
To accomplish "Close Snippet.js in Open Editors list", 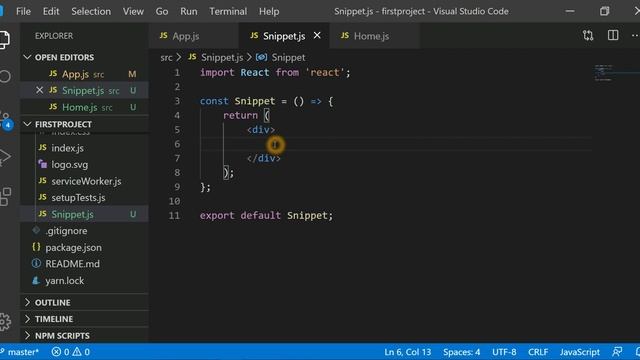I will coord(39,90).
